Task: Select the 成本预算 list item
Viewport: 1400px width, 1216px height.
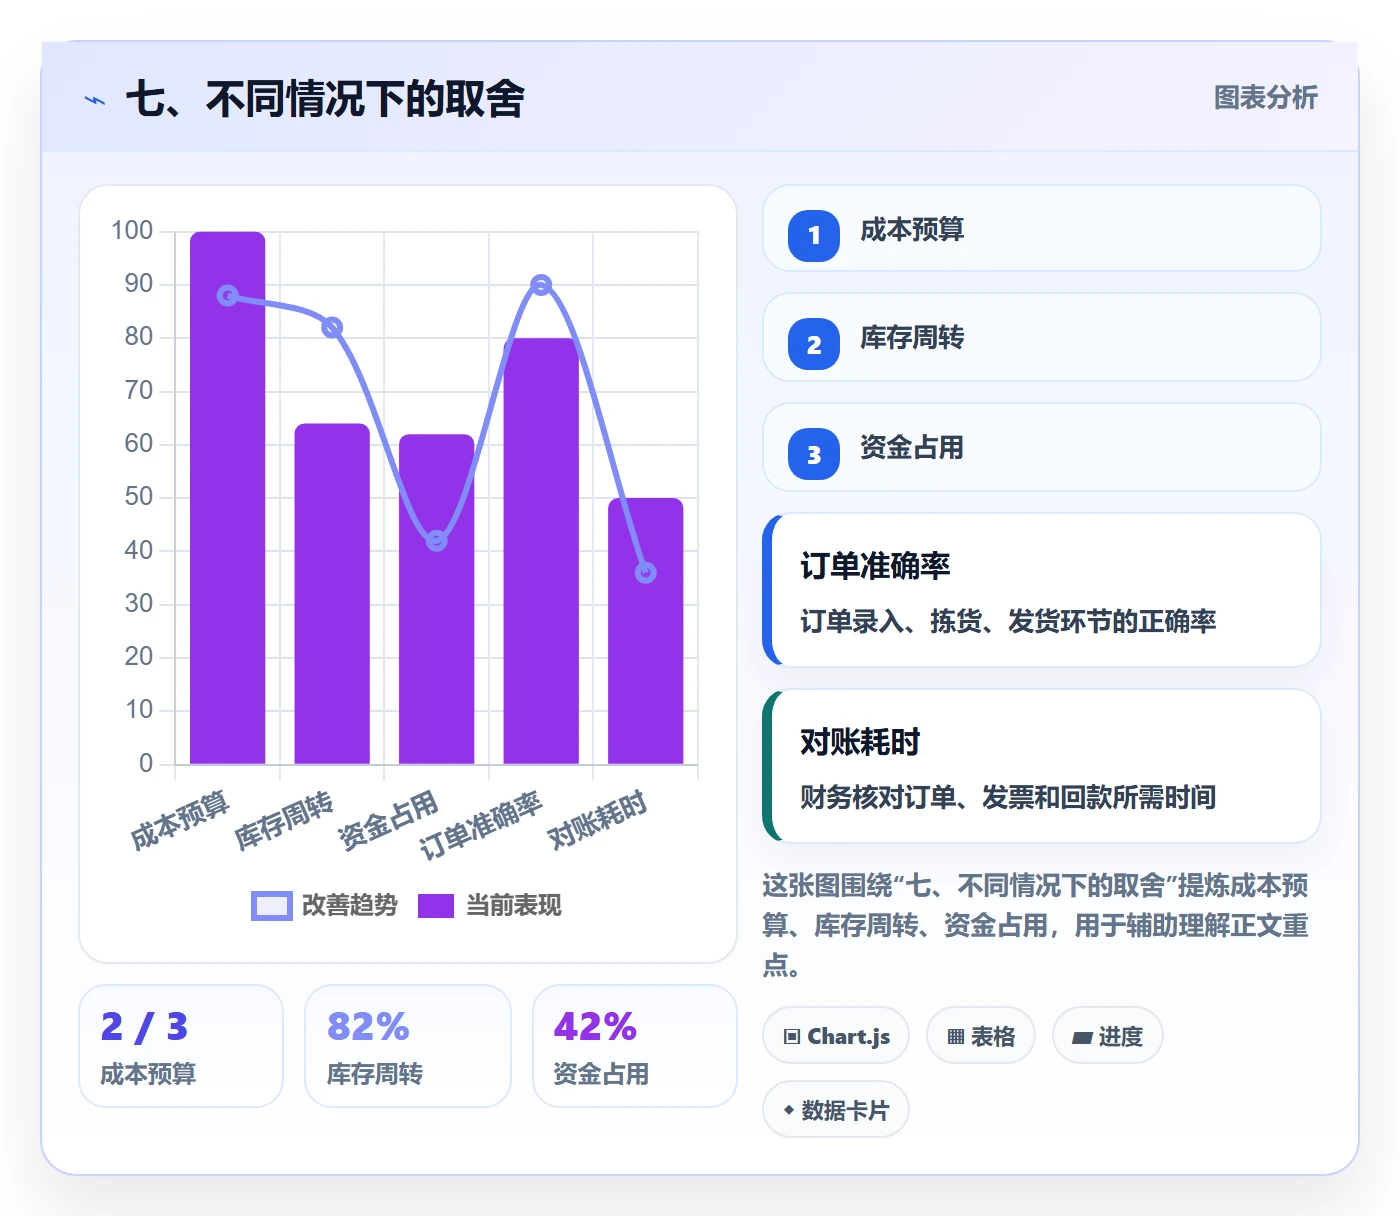Action: coord(1042,228)
